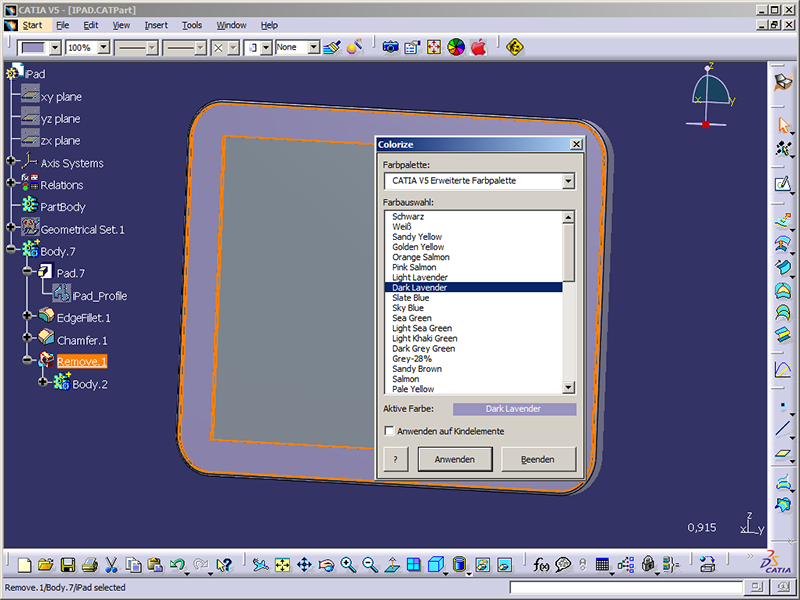
Task: Click the color list scroll up arrow
Action: (x=568, y=217)
